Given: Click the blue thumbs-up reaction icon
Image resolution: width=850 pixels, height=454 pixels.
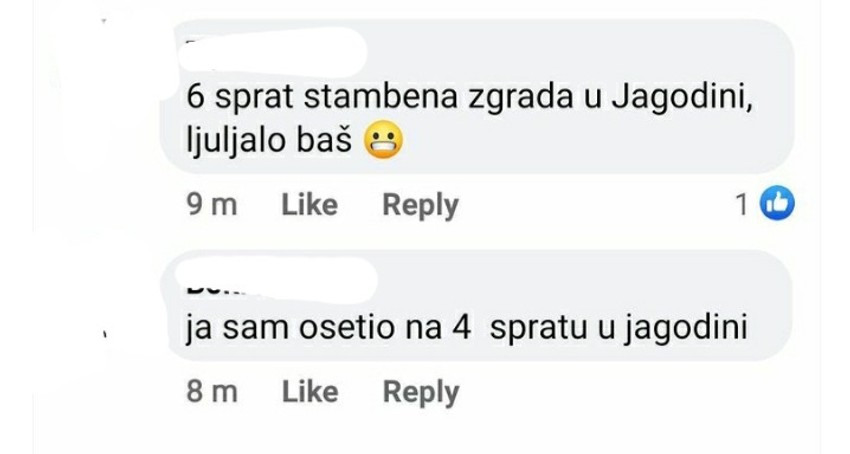Looking at the screenshot, I should [x=777, y=204].
